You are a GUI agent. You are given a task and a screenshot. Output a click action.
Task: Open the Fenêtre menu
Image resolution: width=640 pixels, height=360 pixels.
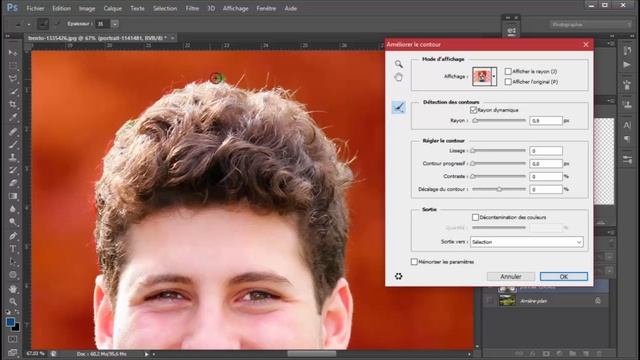point(266,8)
